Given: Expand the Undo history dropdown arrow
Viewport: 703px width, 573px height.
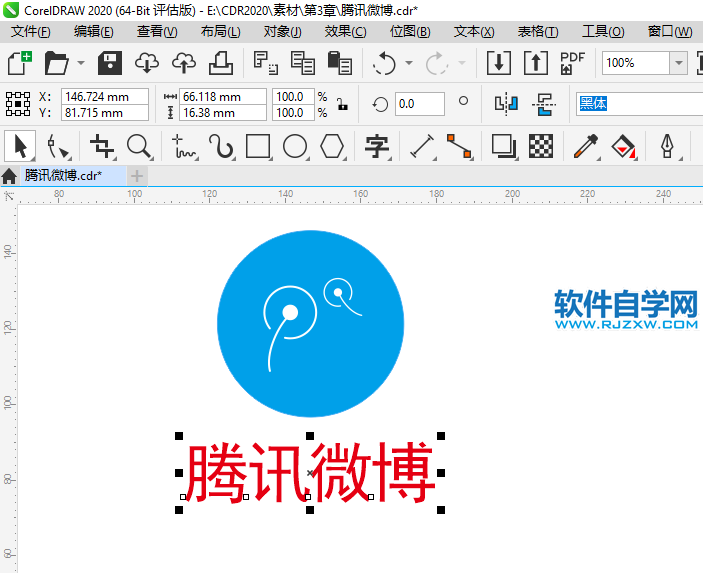Looking at the screenshot, I should point(408,63).
